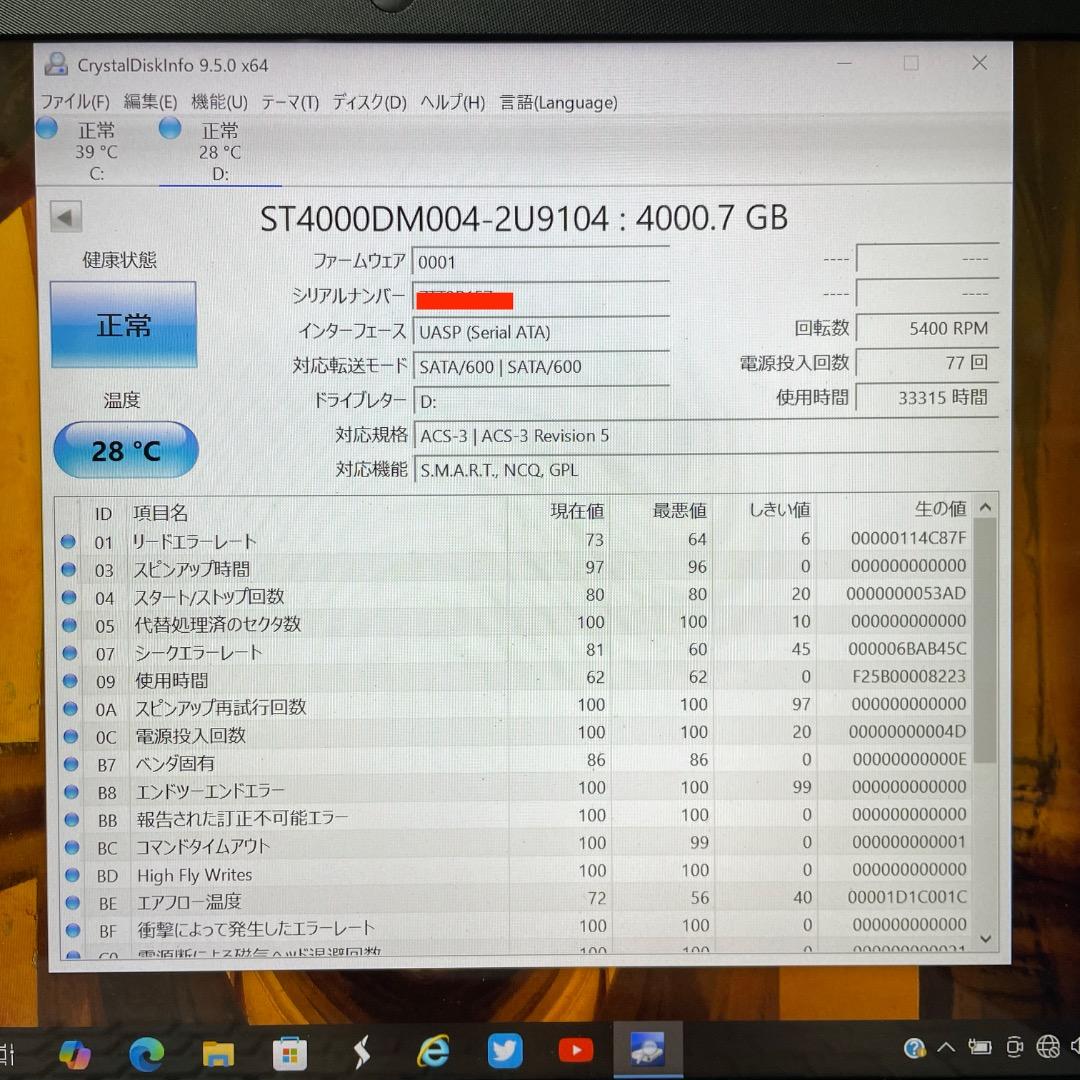Image resolution: width=1080 pixels, height=1080 pixels.
Task: Select the row named リードエラーレート
Action: click(x=515, y=540)
